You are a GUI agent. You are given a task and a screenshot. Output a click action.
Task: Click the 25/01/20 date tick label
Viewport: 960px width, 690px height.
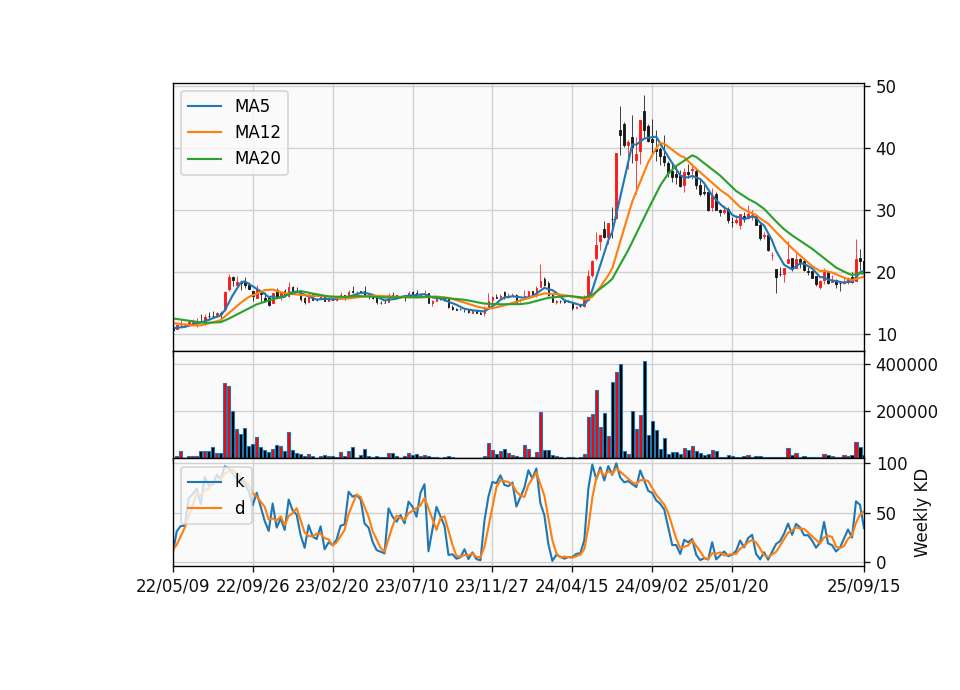(732, 586)
